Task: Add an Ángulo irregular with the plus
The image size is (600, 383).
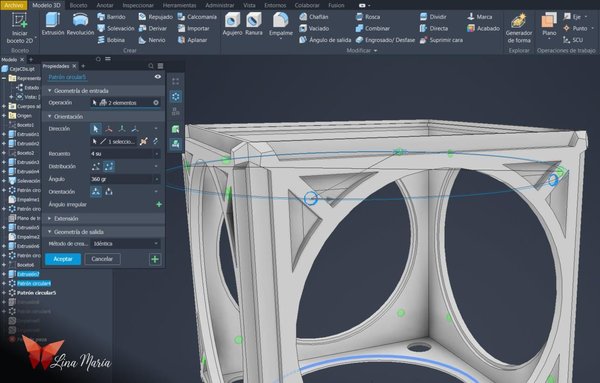Action: coord(159,204)
